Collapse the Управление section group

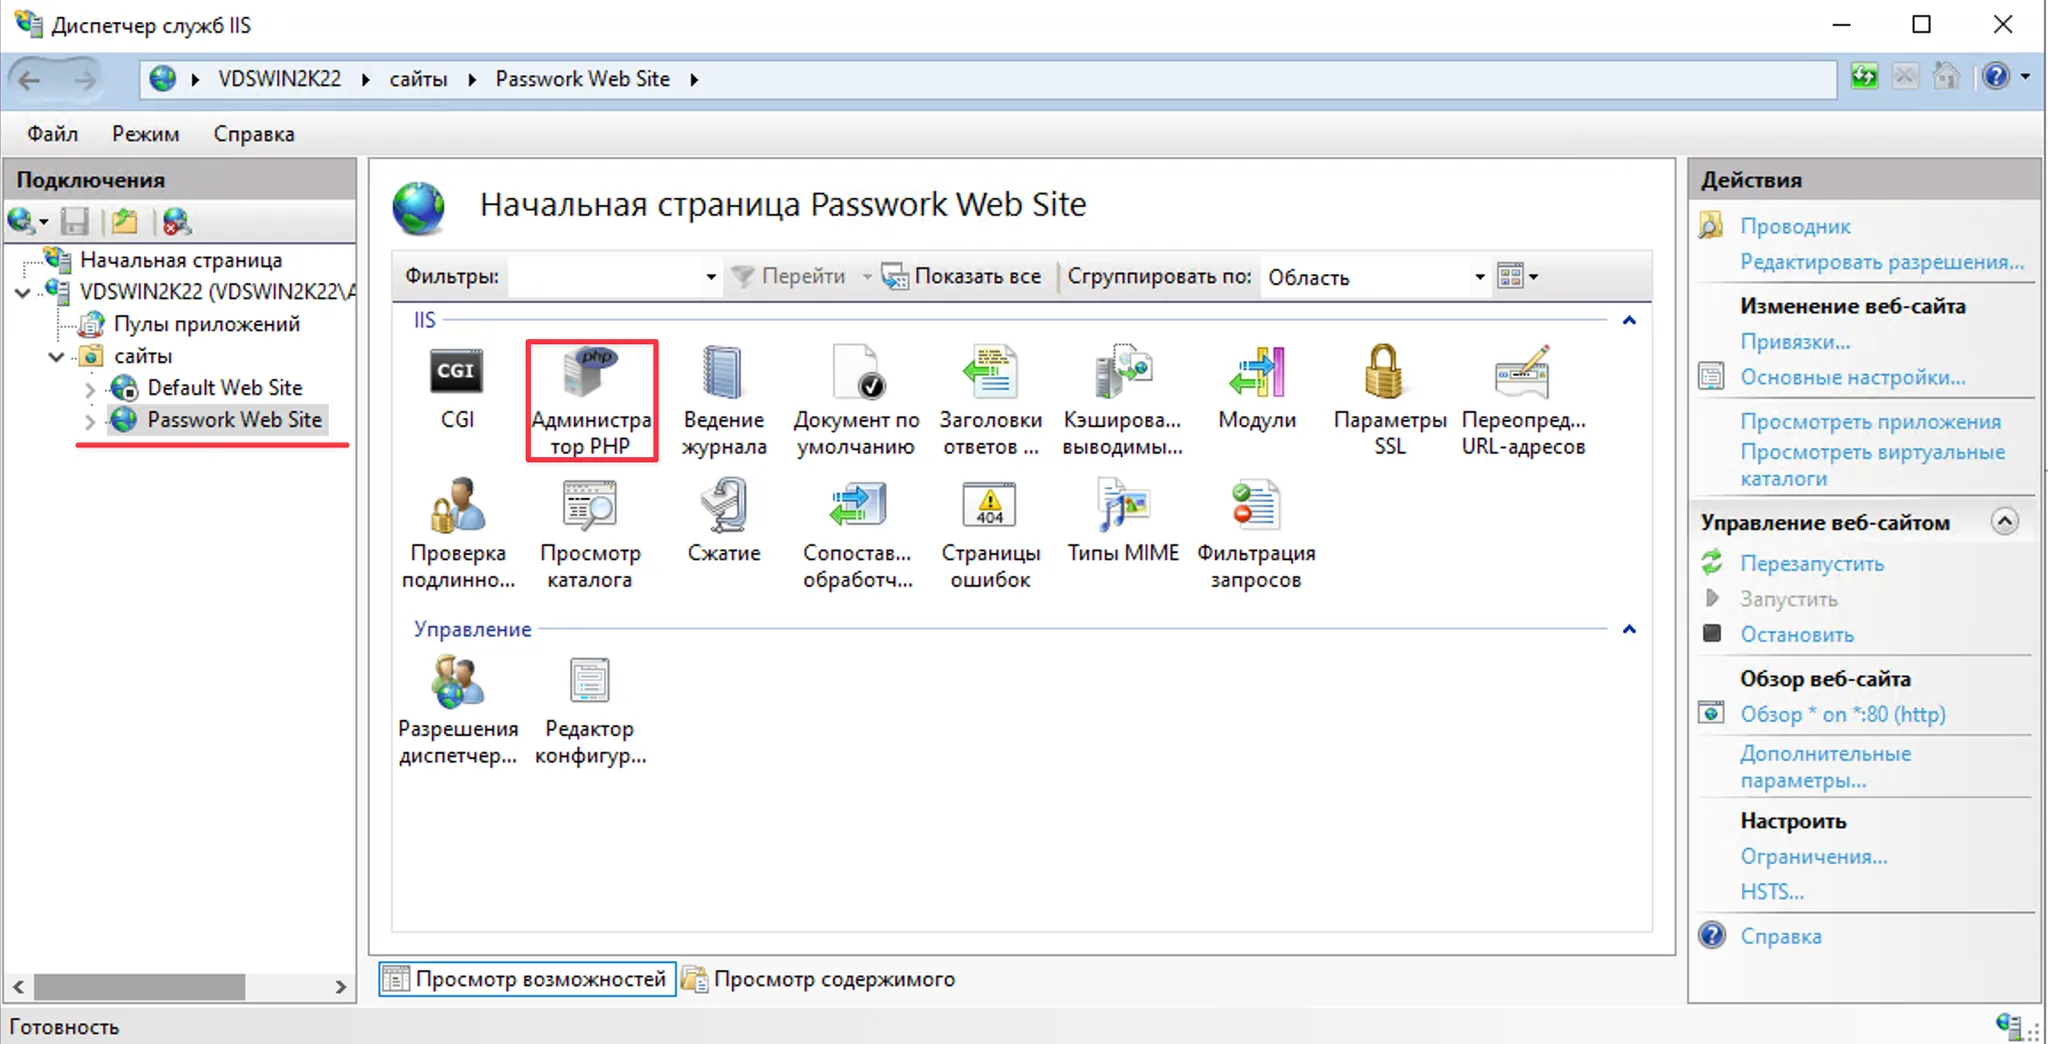(1629, 629)
